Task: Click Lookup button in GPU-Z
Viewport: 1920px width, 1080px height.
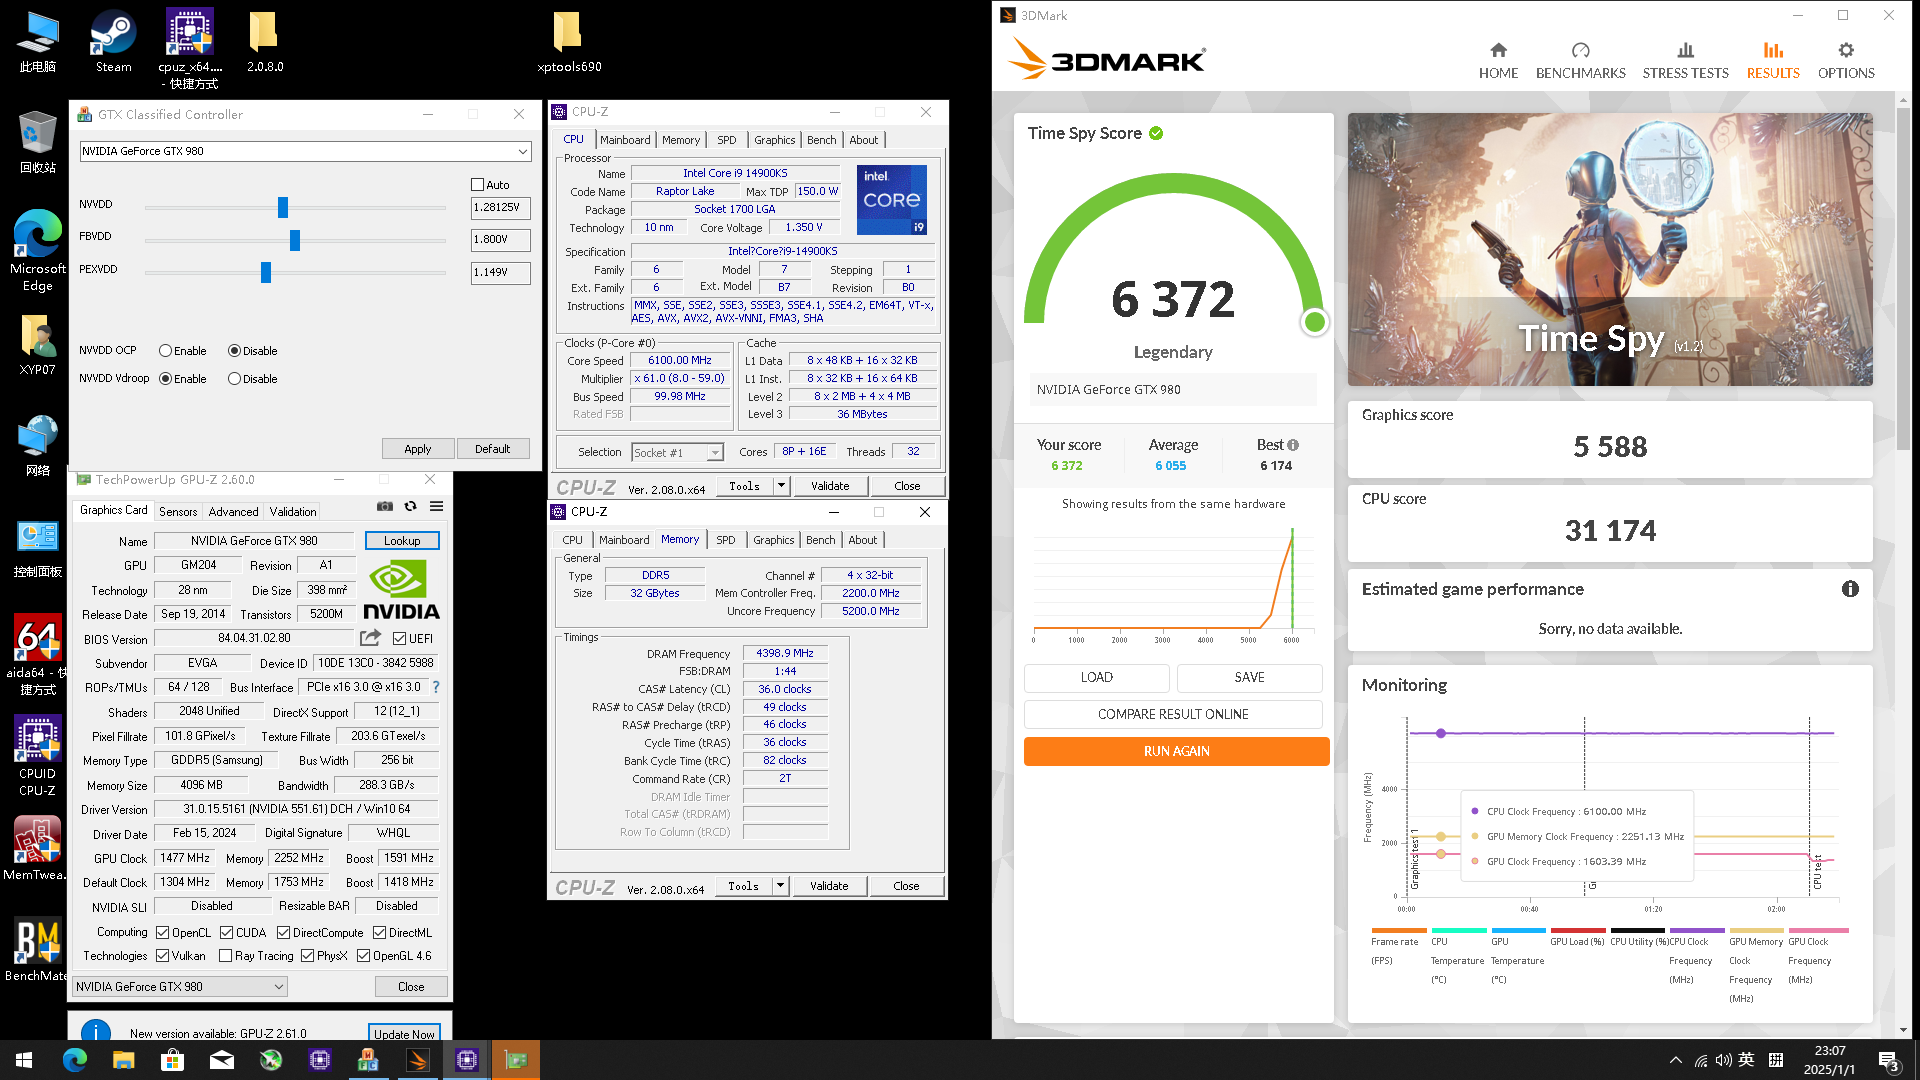Action: (x=402, y=541)
